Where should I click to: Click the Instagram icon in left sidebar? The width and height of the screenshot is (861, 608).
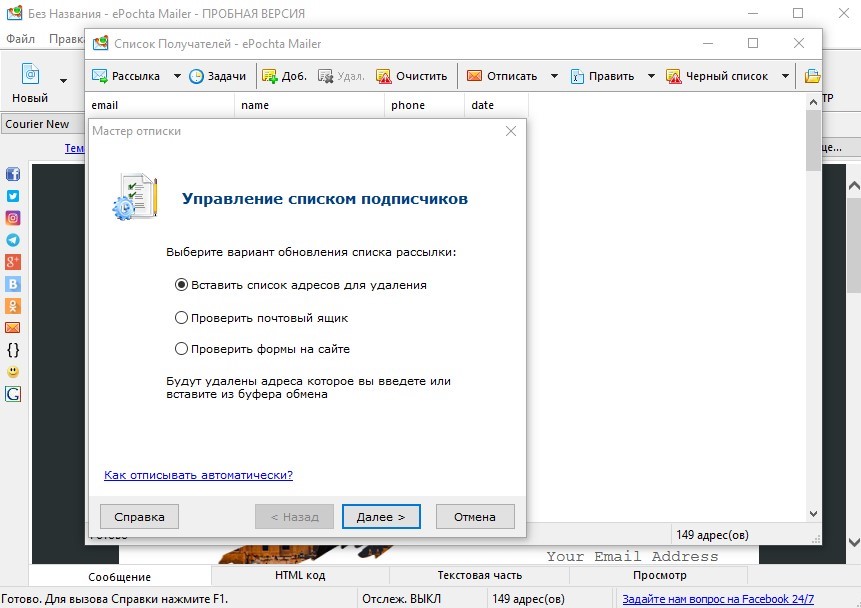tap(13, 218)
